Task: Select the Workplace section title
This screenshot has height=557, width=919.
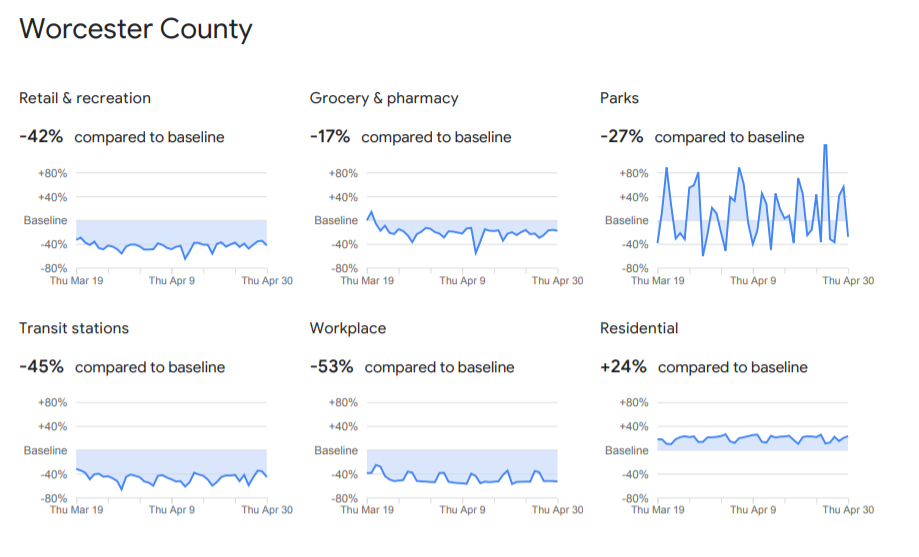Action: point(347,328)
